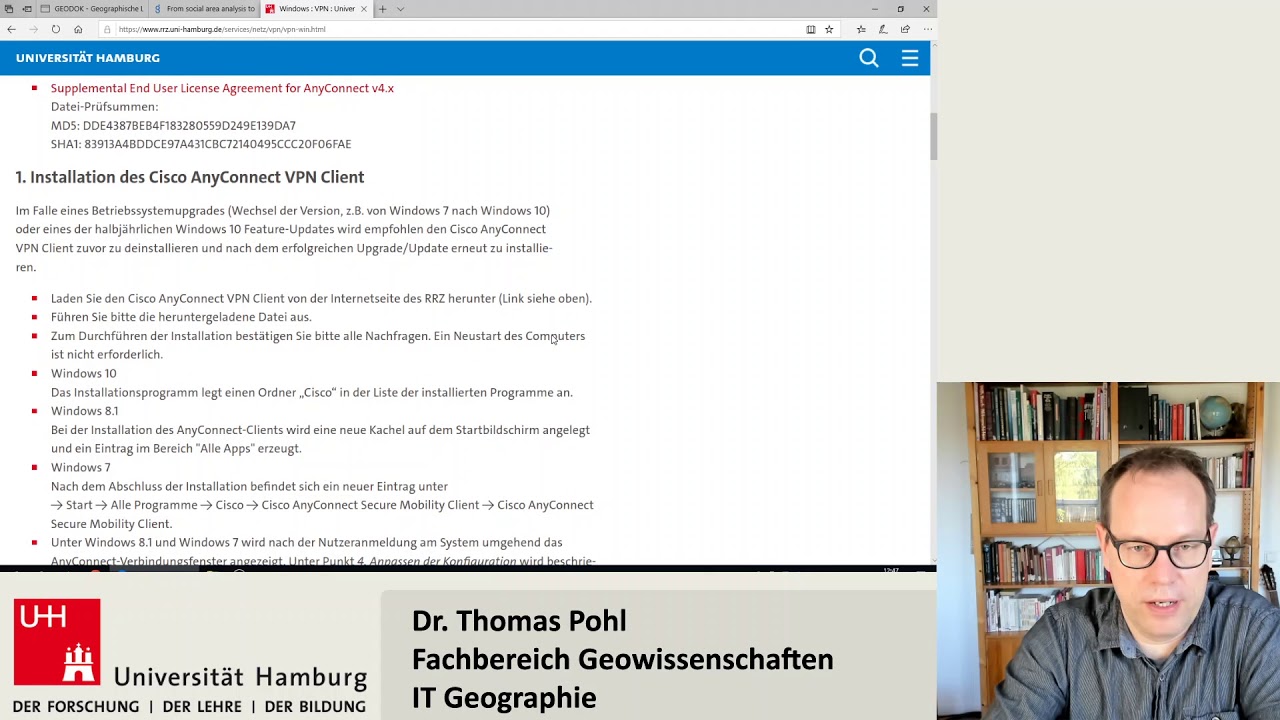The image size is (1280, 720).
Task: Click the 'Windows 7' list item
Action: click(x=80, y=468)
